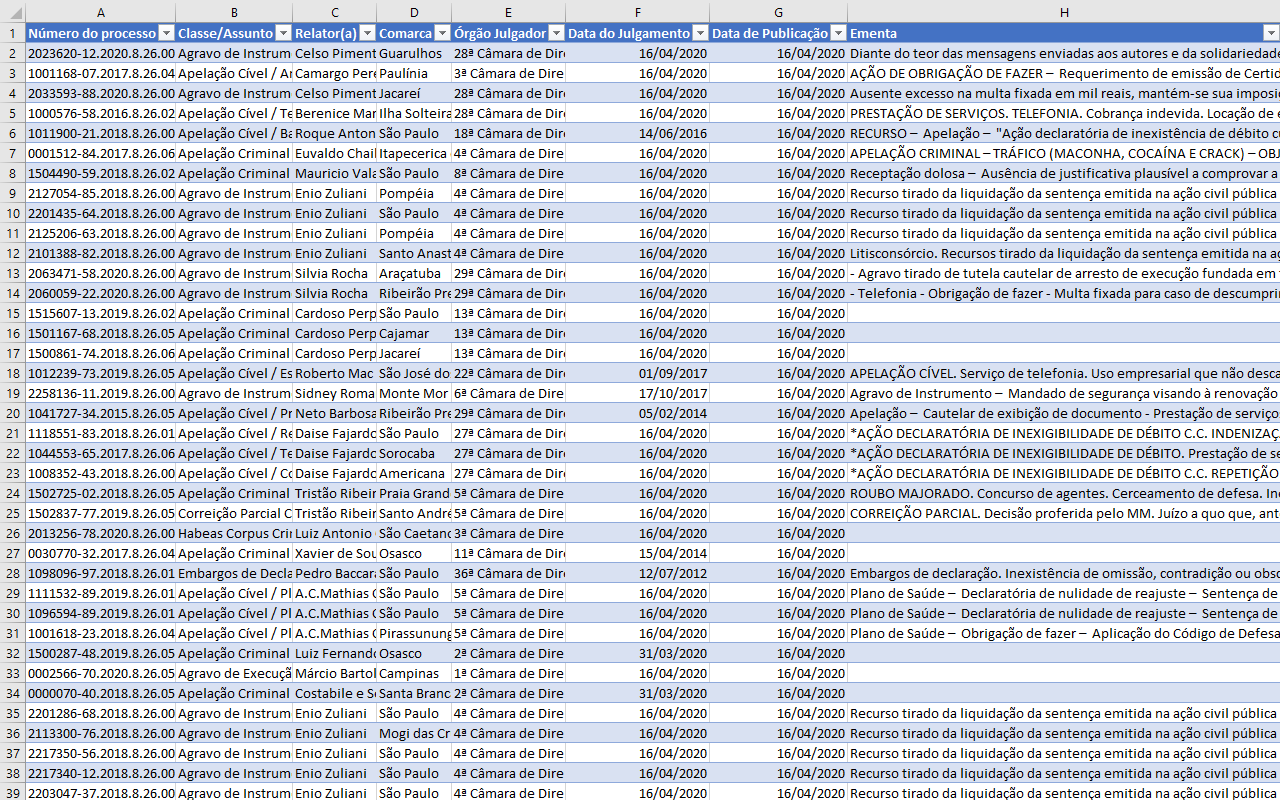Select row 1 header
1280x800 pixels.
point(13,33)
